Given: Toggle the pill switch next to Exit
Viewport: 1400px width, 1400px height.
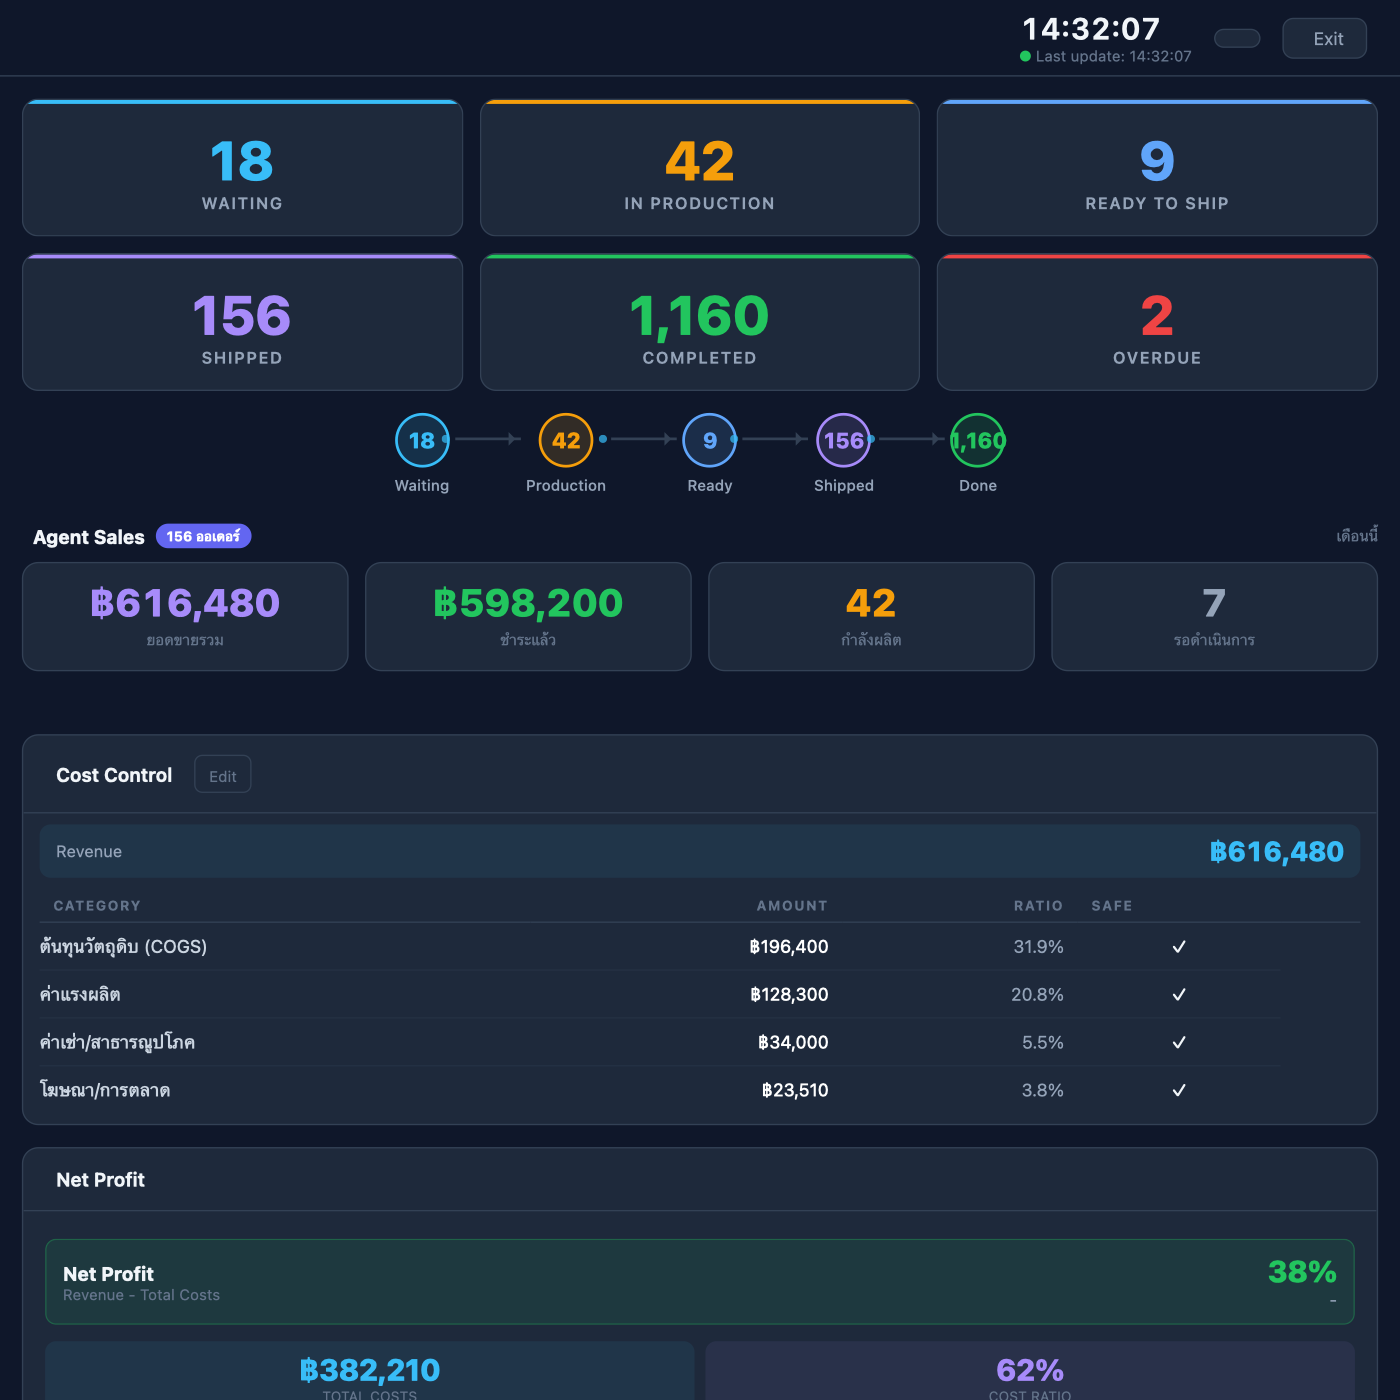Looking at the screenshot, I should pyautogui.click(x=1237, y=38).
